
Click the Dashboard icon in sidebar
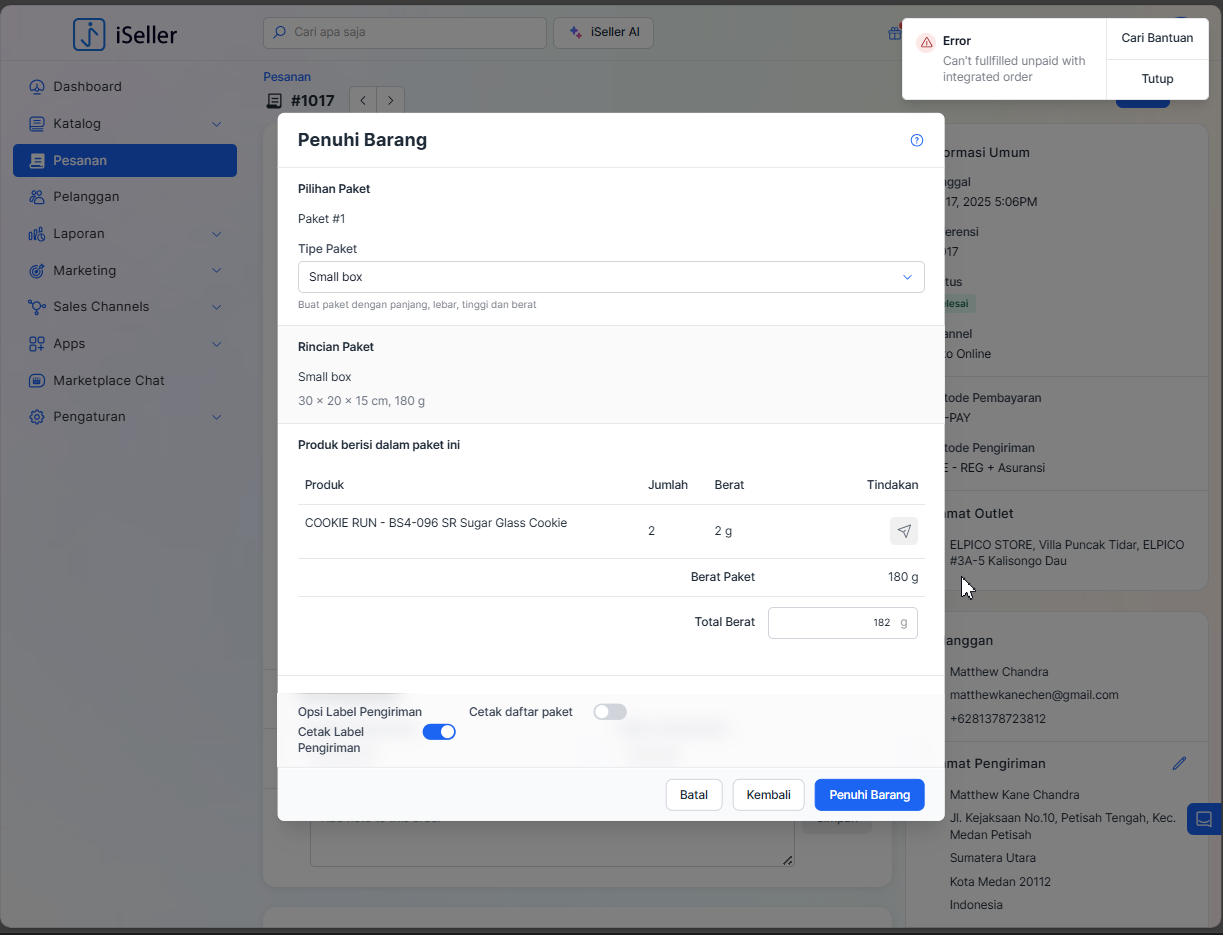[37, 87]
